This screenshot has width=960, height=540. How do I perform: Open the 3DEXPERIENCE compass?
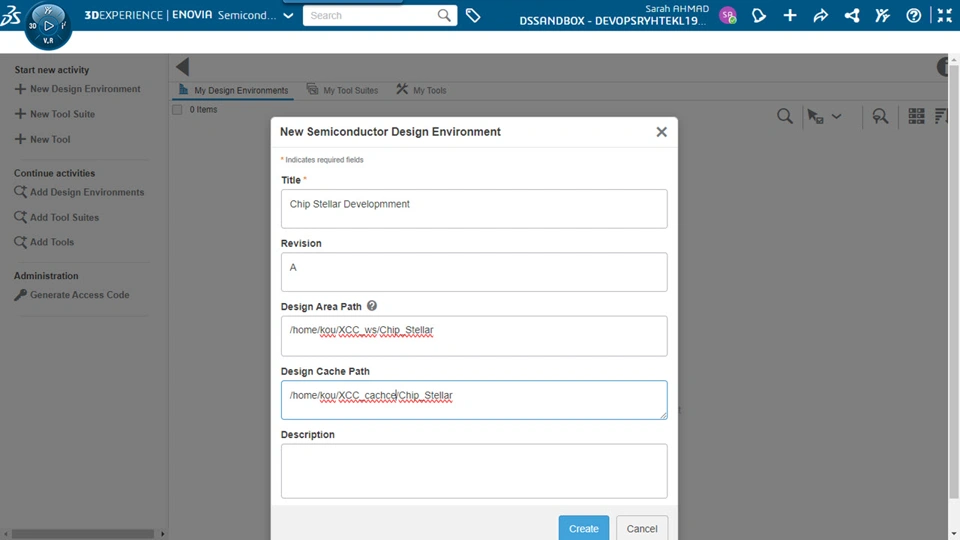[x=48, y=26]
